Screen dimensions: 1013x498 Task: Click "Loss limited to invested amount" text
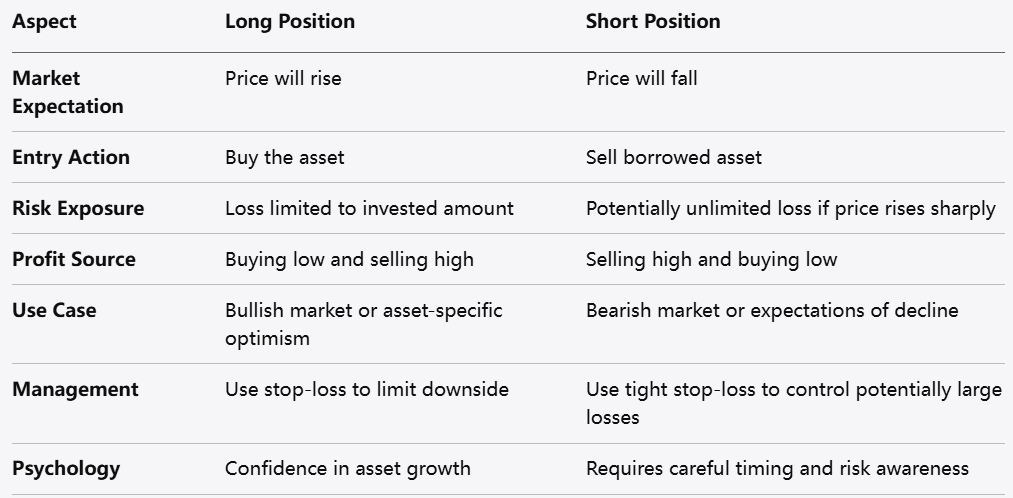369,208
